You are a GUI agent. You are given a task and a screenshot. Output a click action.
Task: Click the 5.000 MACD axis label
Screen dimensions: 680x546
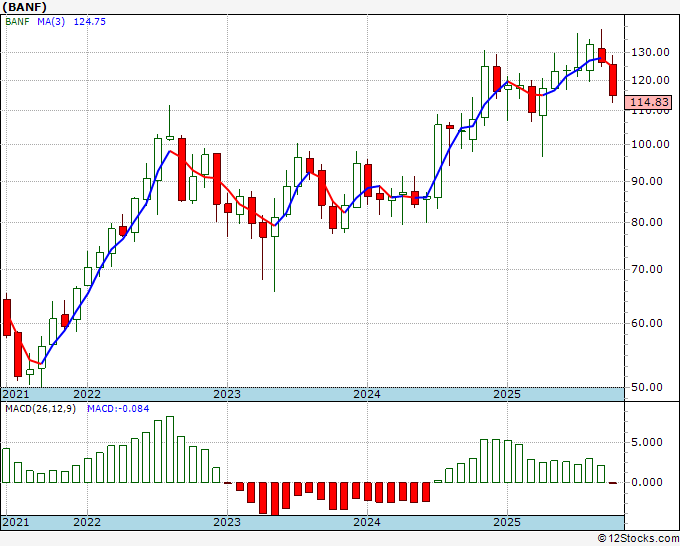click(649, 442)
